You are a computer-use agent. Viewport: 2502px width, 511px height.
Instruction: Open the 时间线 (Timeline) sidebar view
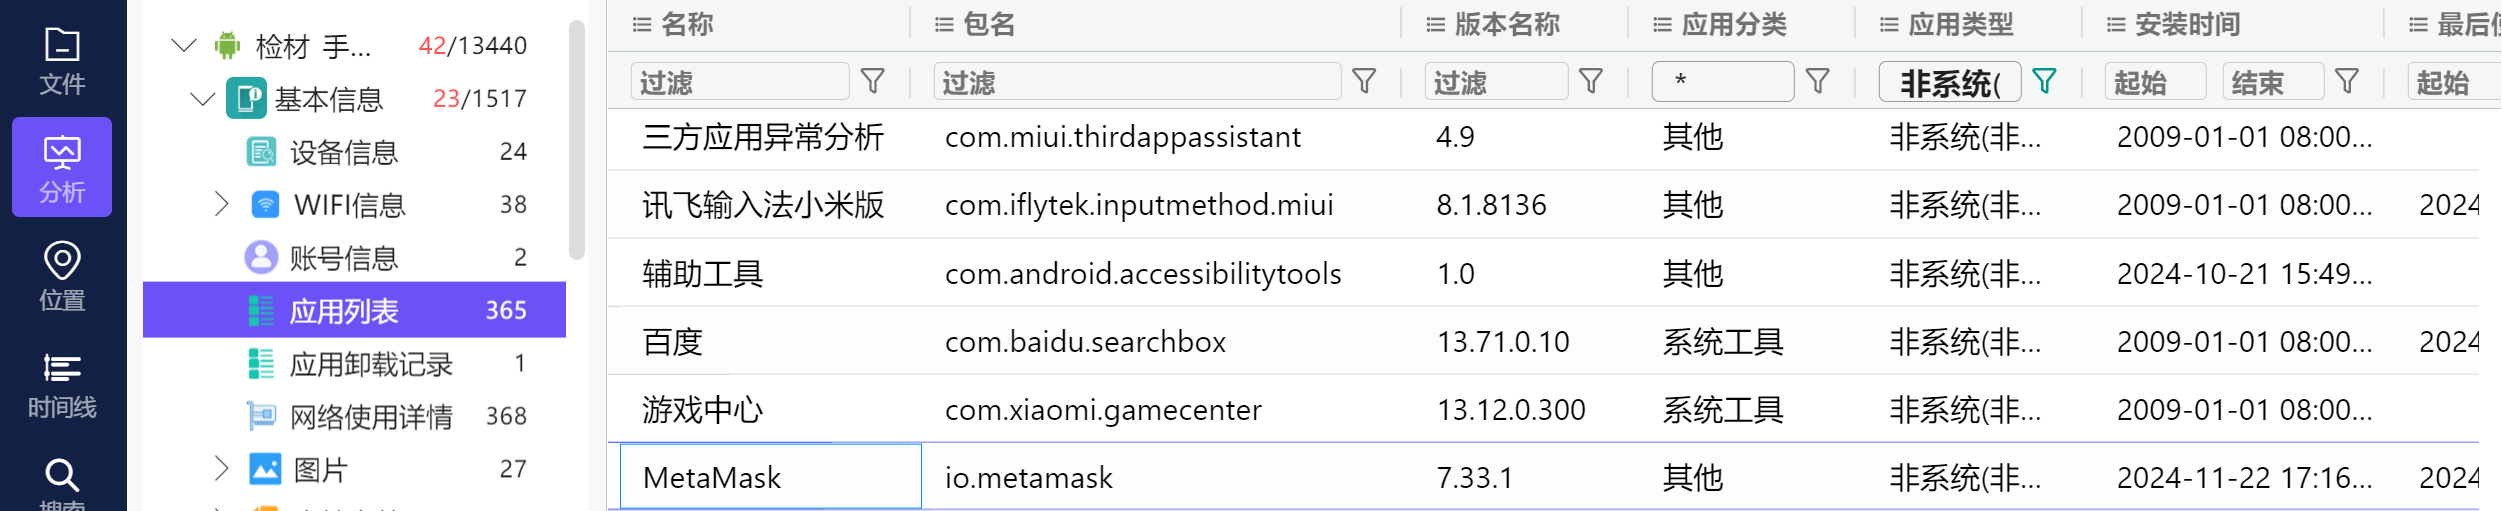pos(62,384)
